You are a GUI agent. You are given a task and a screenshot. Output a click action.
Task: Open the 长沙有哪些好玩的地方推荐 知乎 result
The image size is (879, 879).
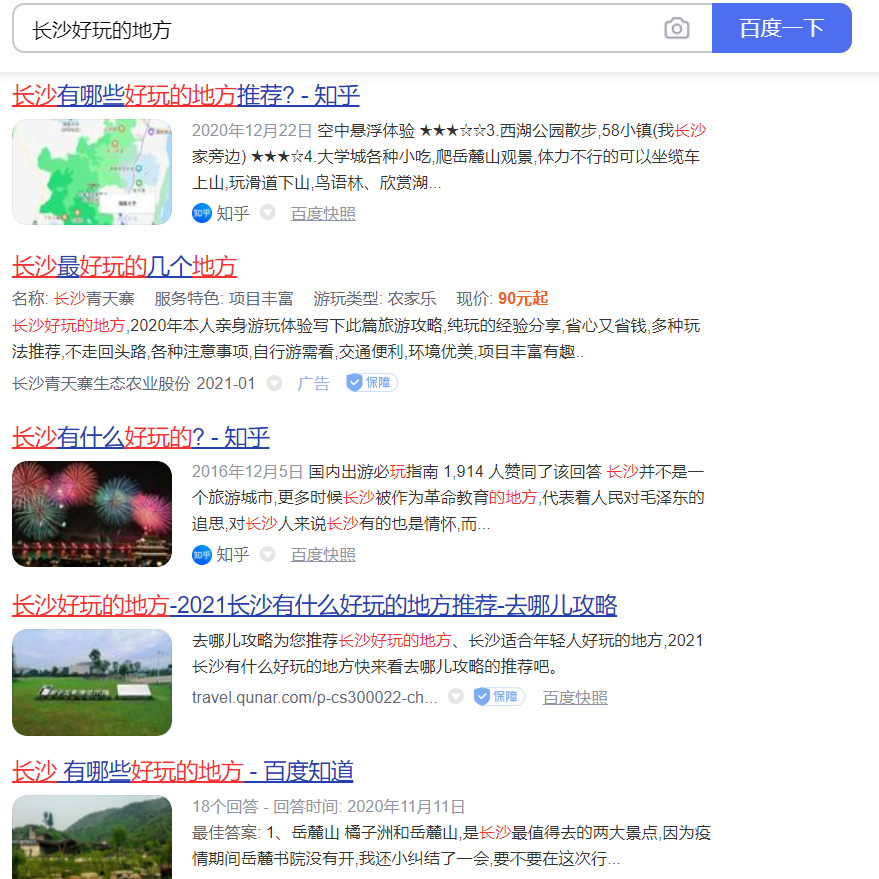(186, 96)
